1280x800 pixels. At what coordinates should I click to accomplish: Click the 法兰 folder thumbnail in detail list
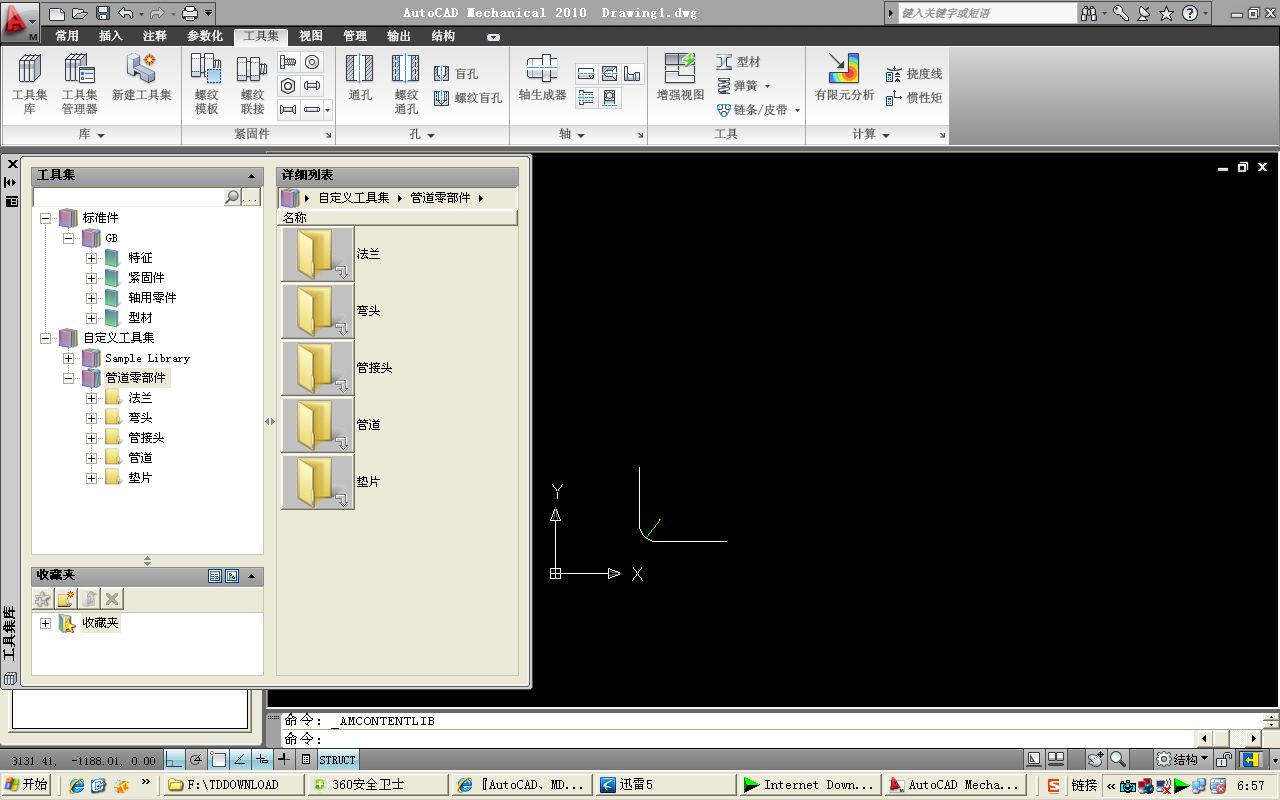318,254
